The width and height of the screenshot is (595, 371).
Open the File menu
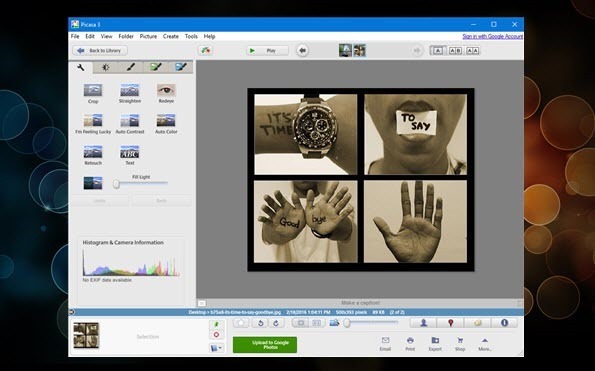point(75,36)
